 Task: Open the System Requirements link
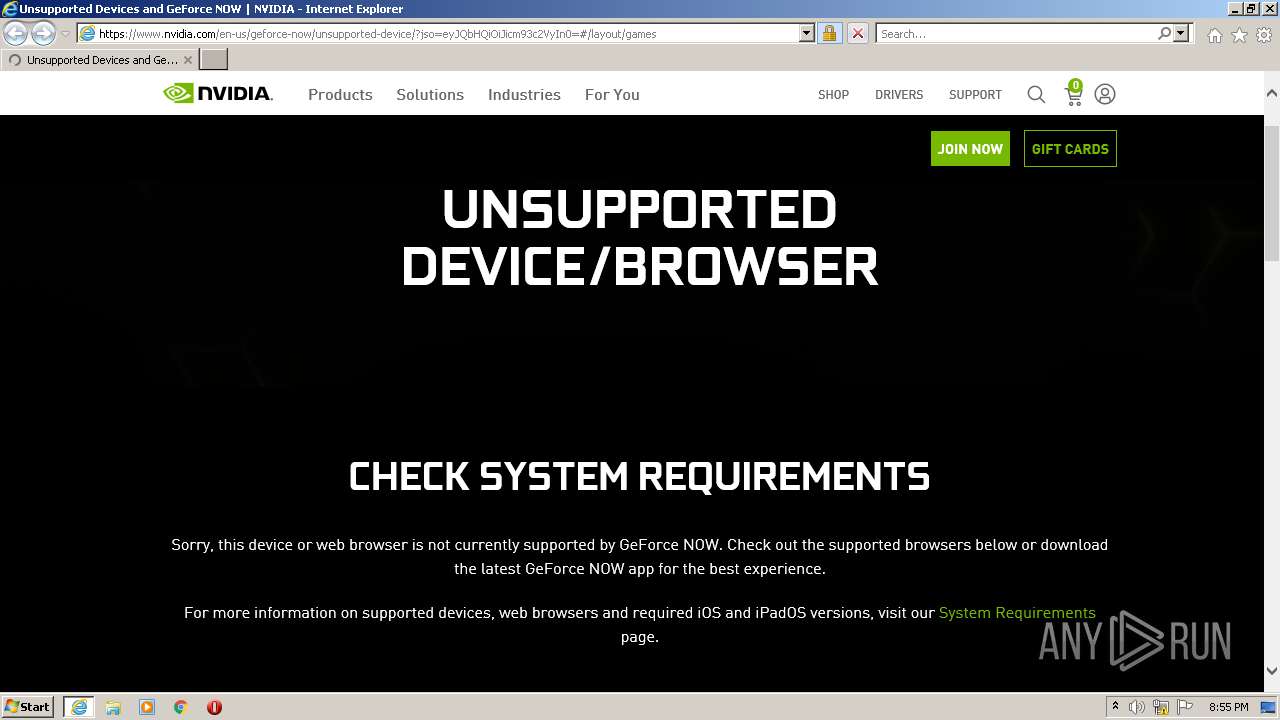(1017, 613)
